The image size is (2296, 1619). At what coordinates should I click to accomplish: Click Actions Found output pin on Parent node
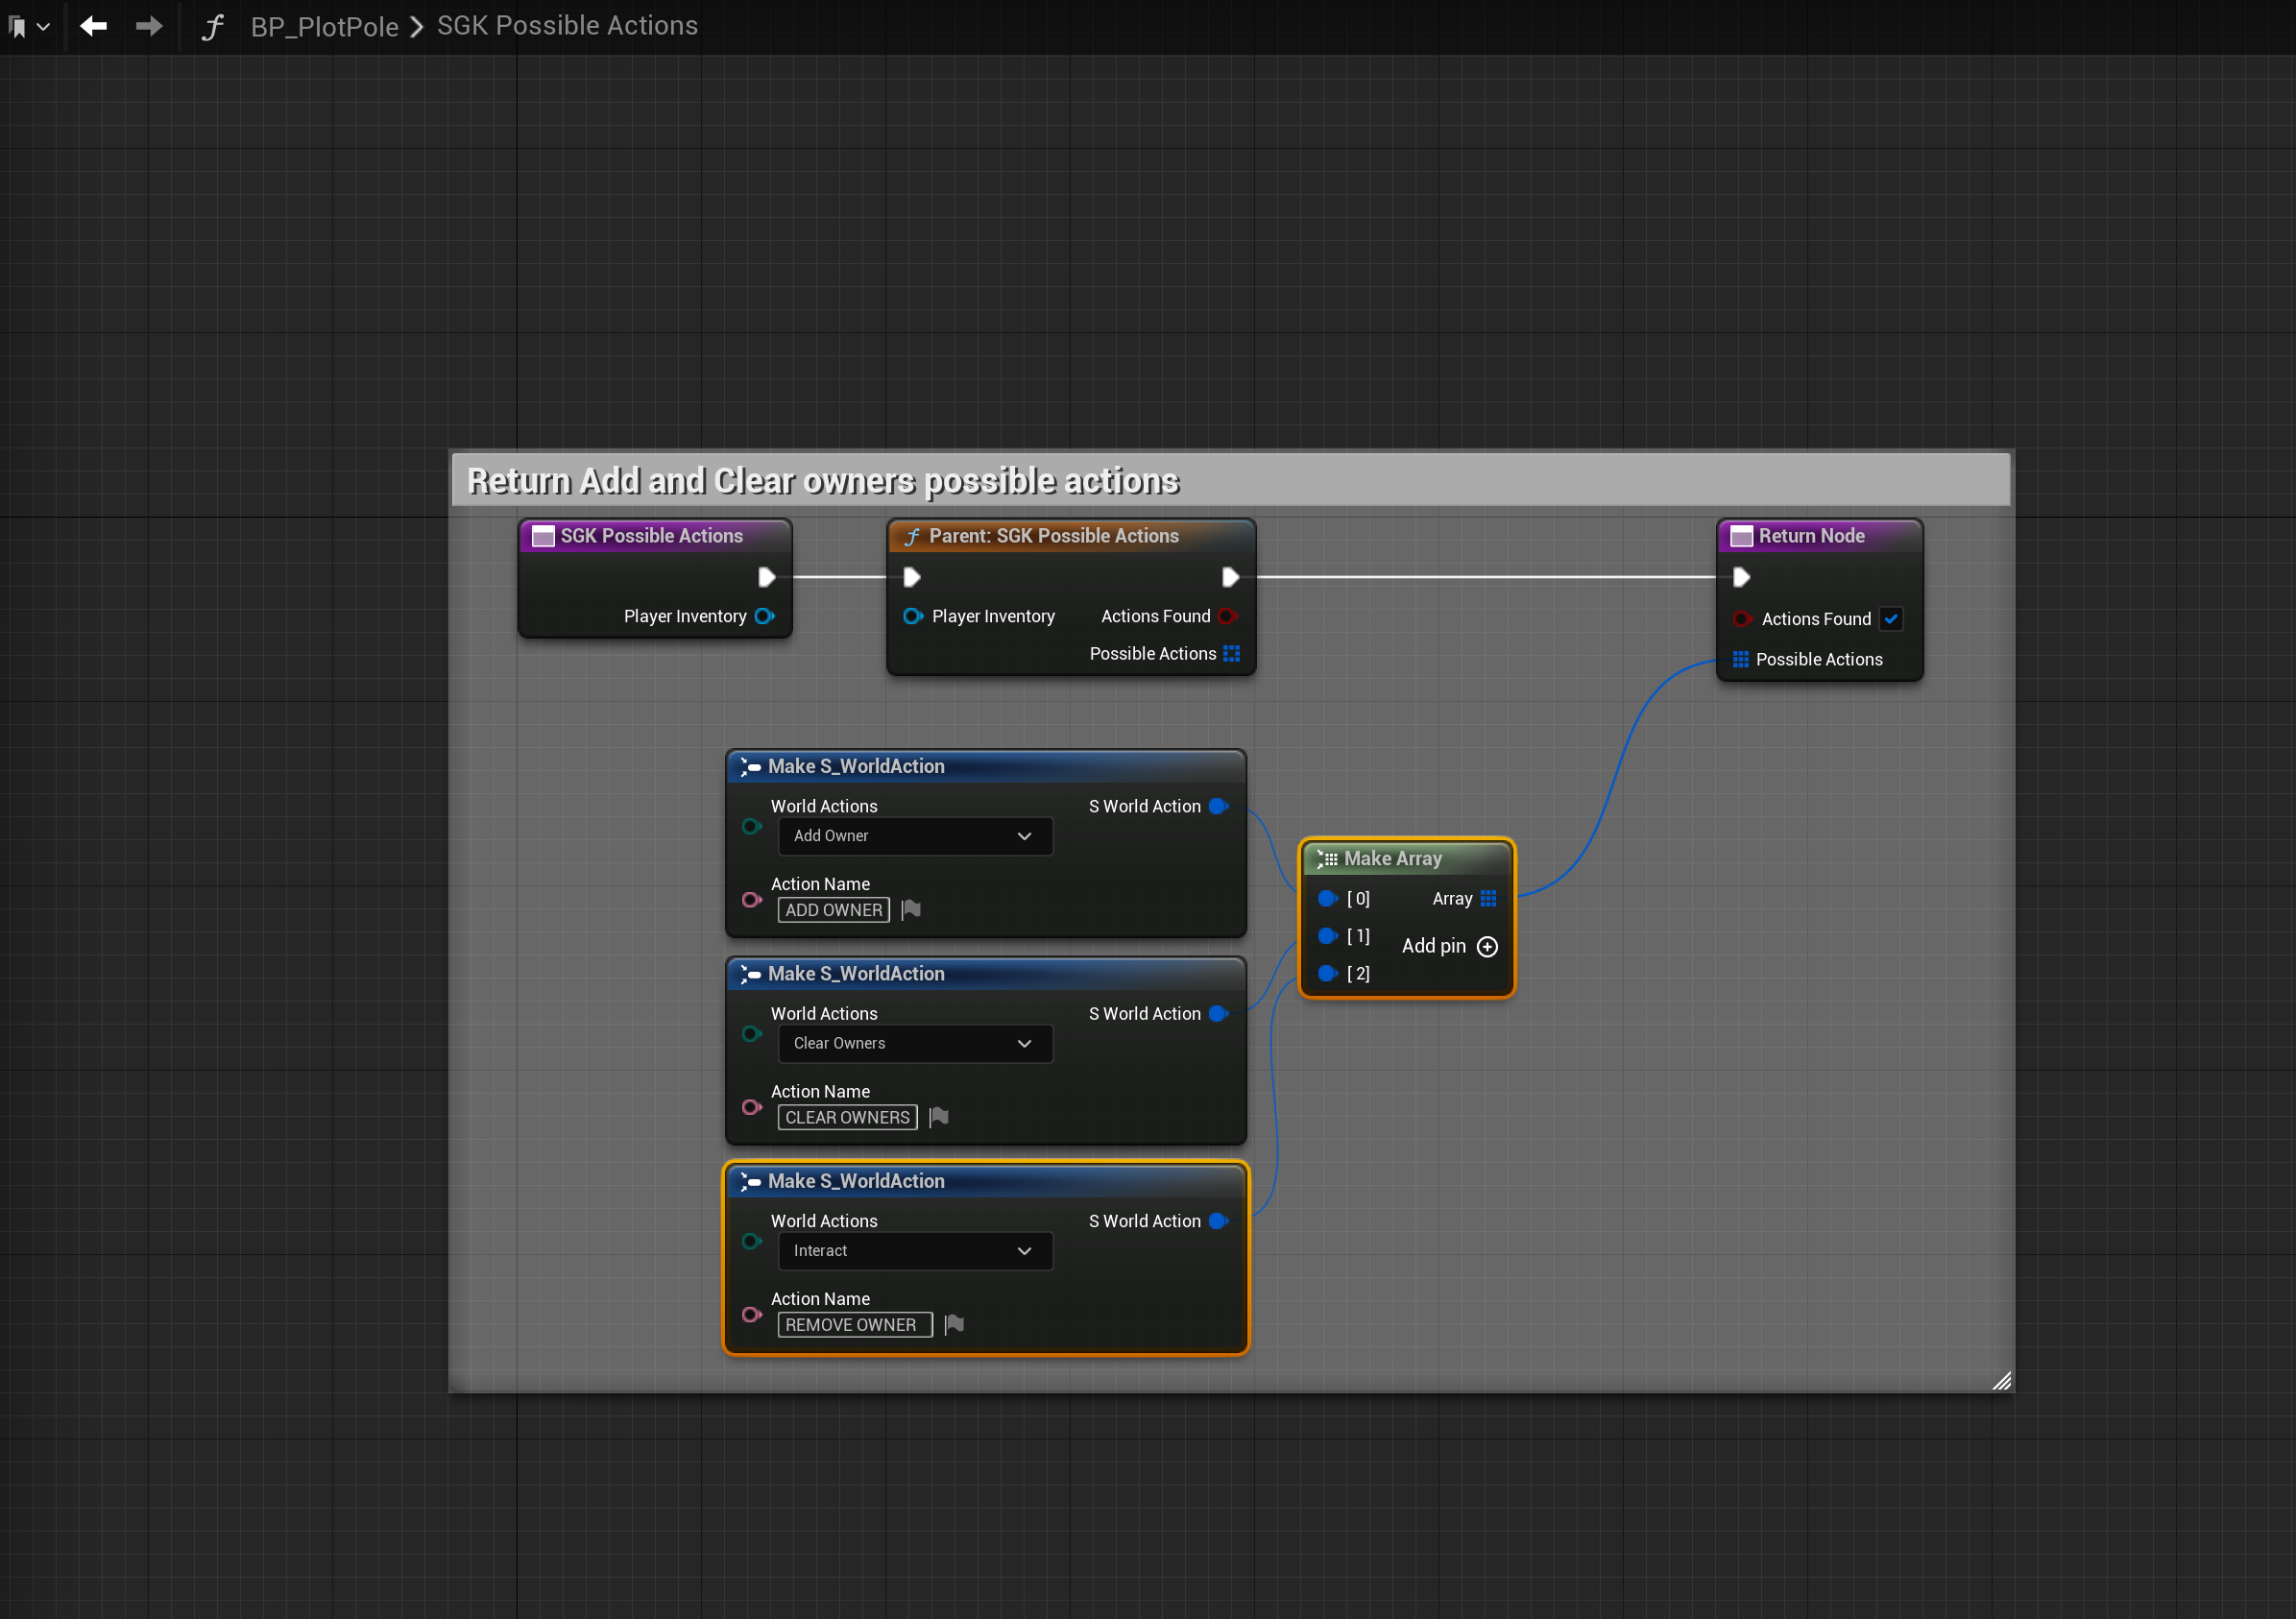1228,616
